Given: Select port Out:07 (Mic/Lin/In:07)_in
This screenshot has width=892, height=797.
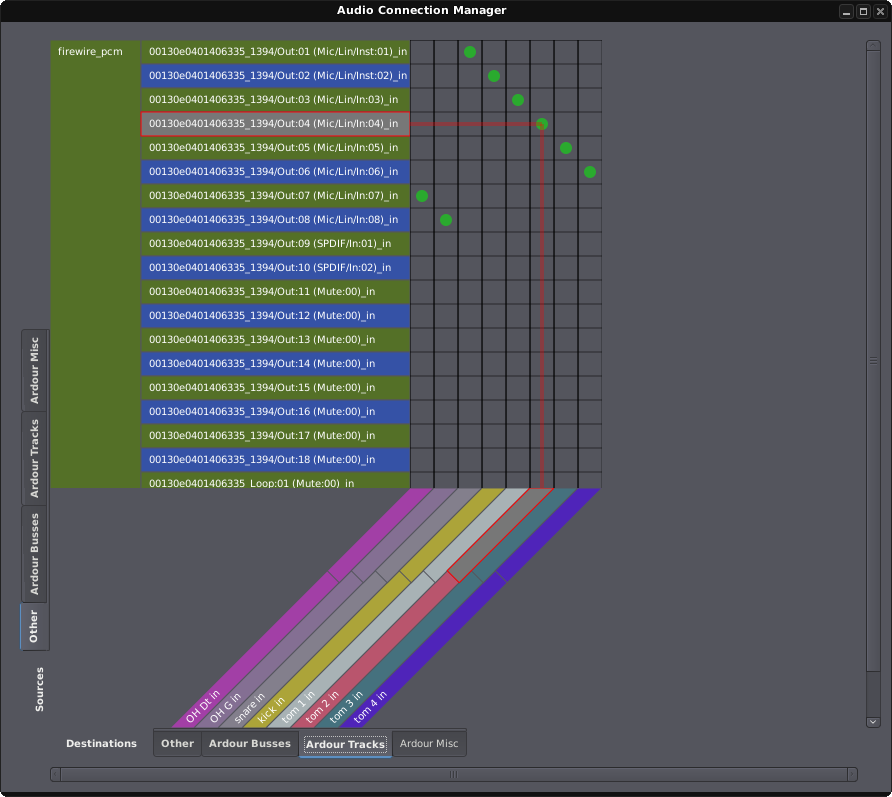Looking at the screenshot, I should tap(275, 196).
